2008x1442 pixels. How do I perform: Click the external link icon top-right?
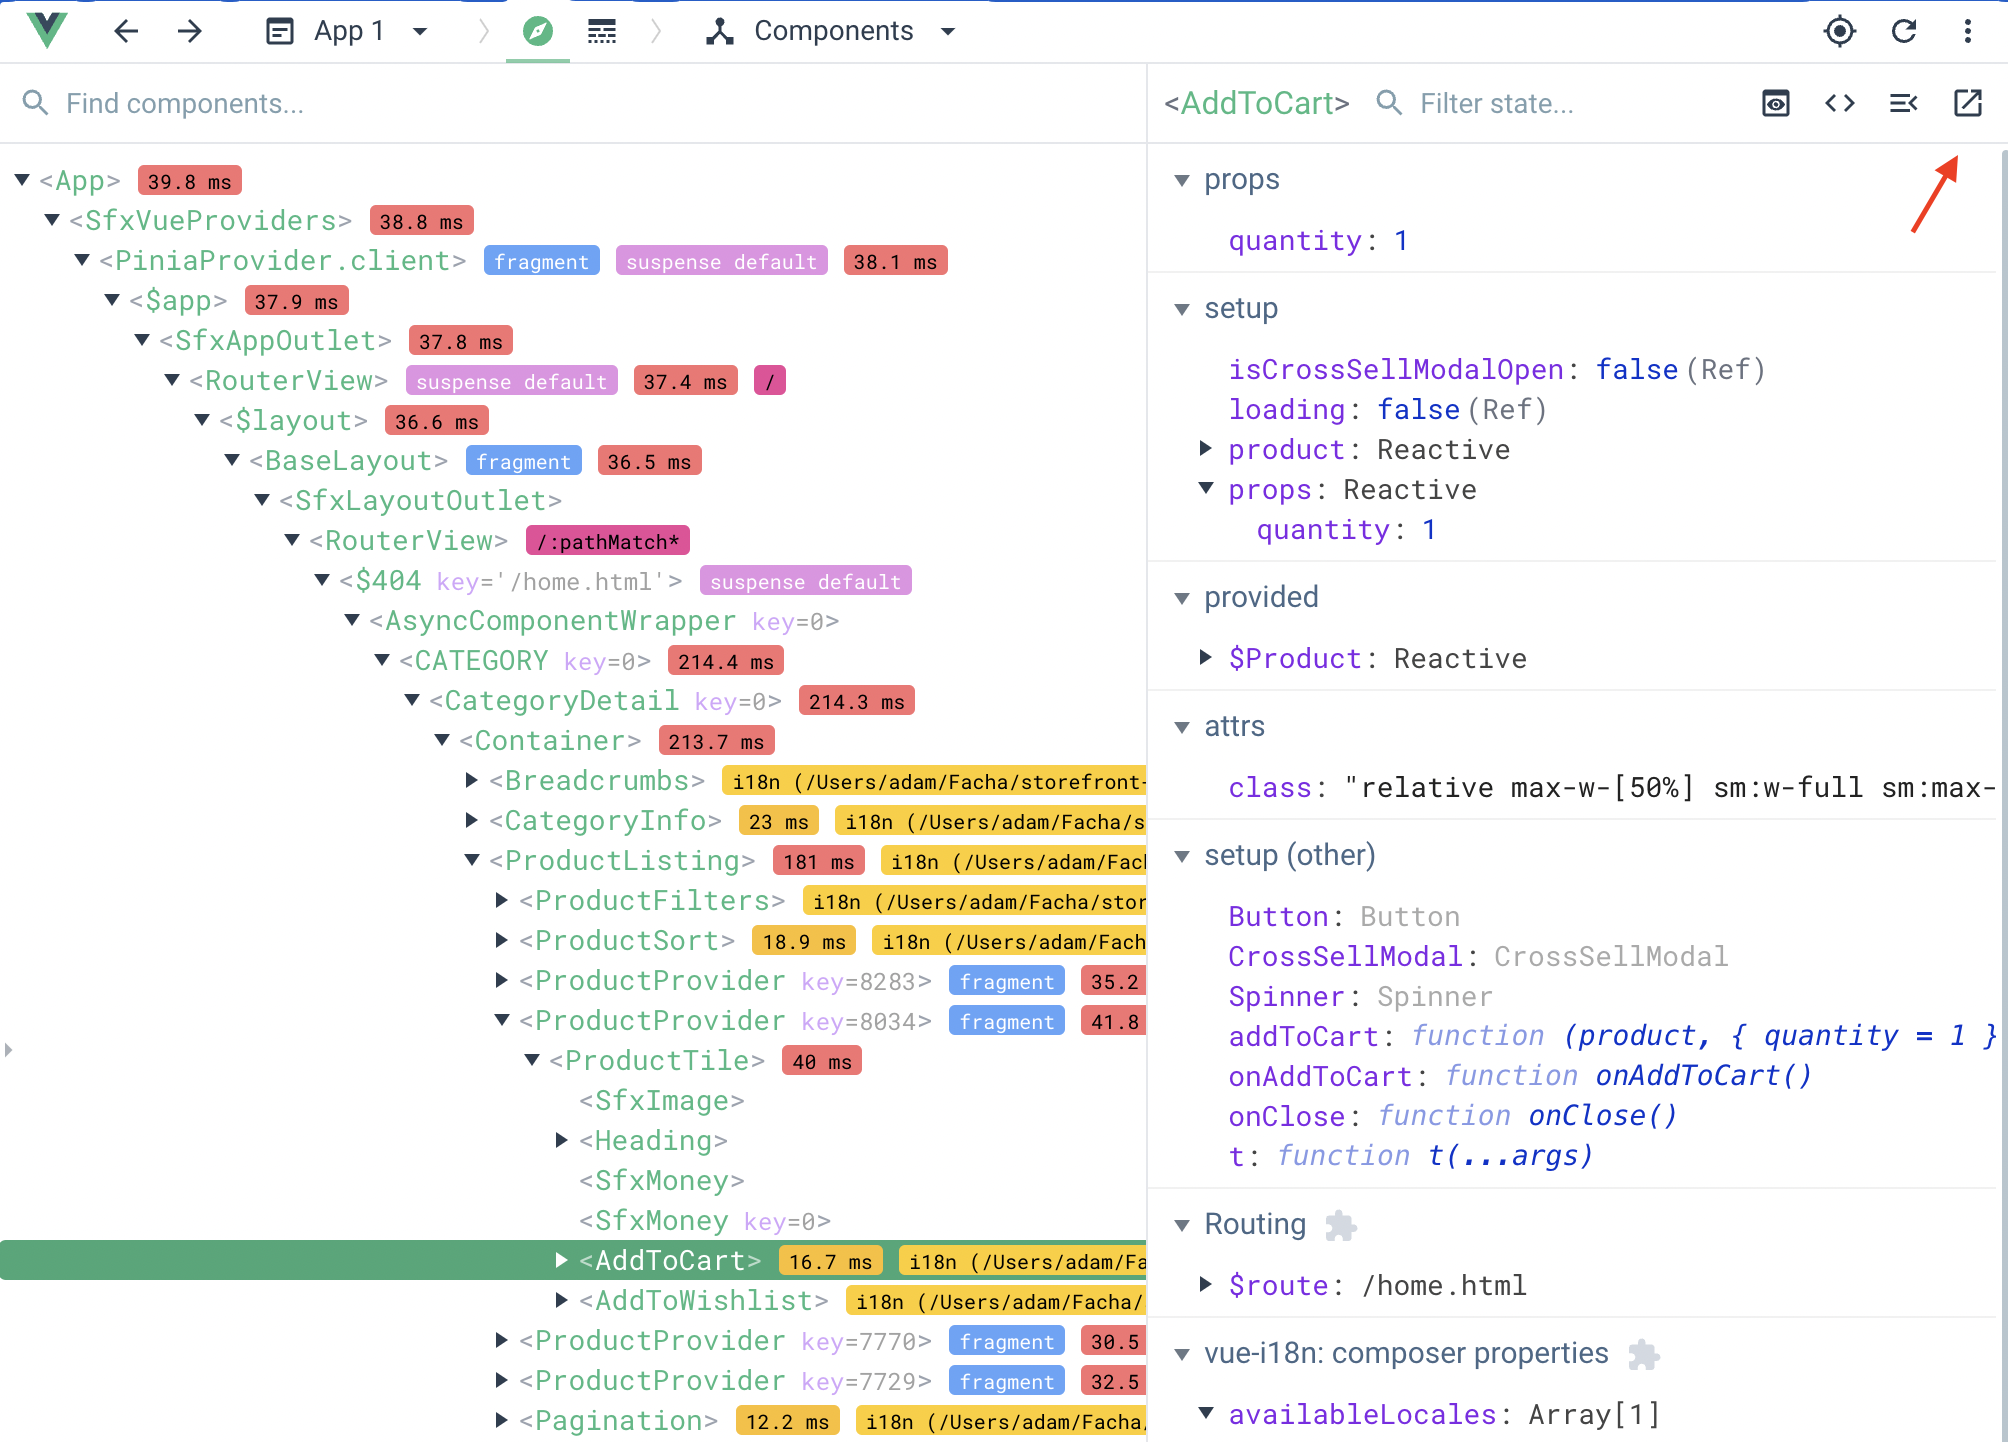(1967, 104)
